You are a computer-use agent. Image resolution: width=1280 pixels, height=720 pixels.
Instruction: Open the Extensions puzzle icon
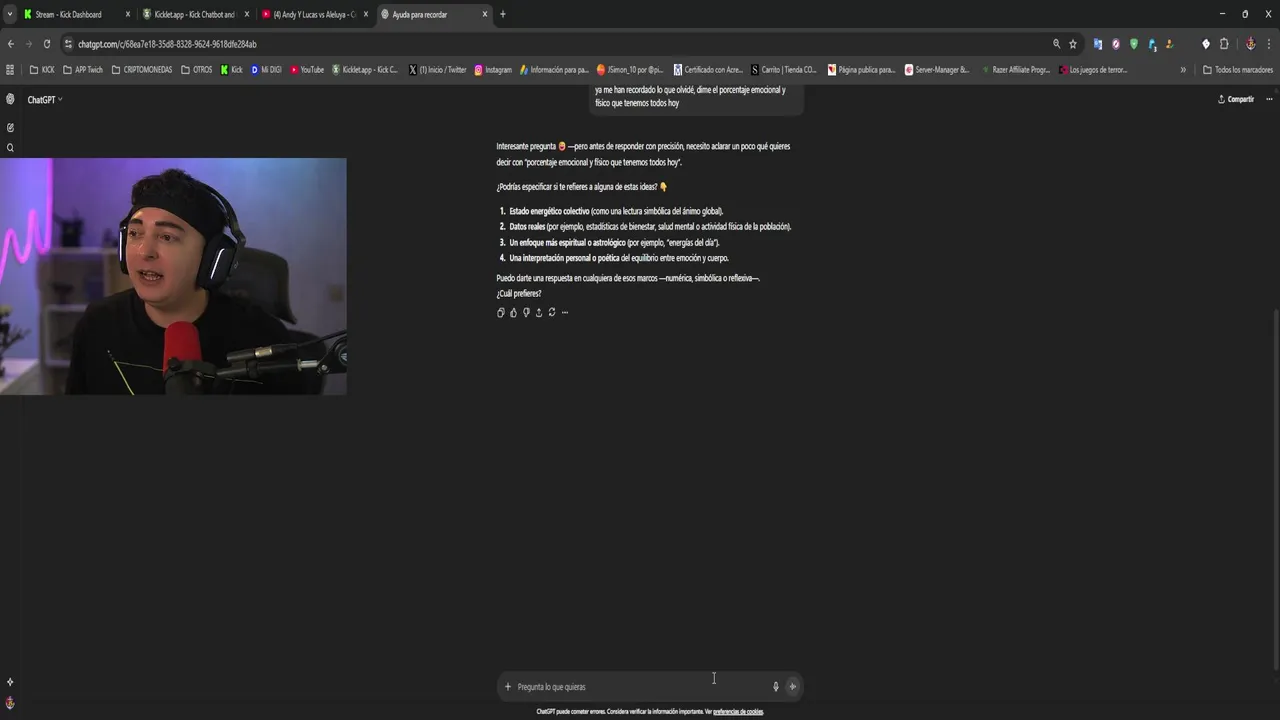tap(1223, 44)
